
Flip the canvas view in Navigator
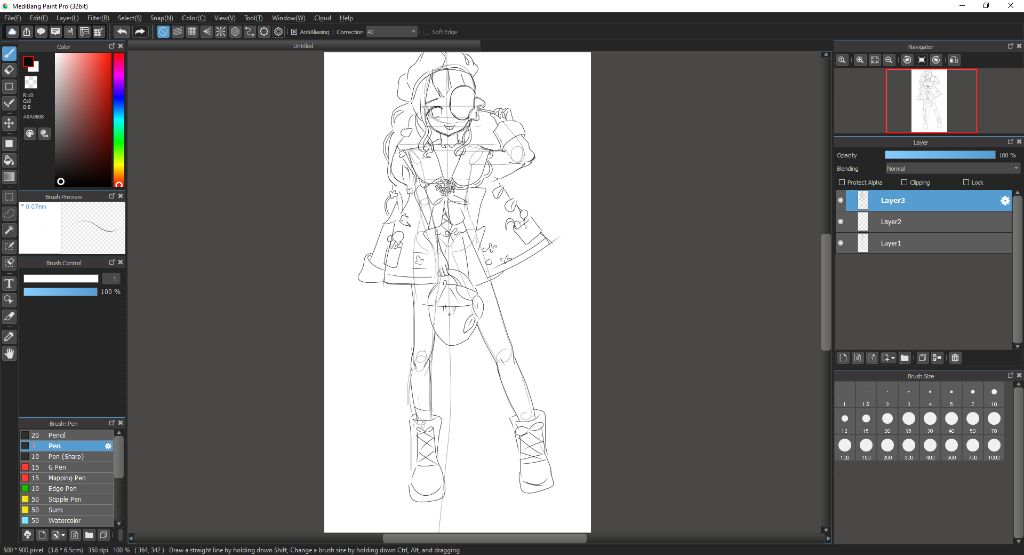954,59
